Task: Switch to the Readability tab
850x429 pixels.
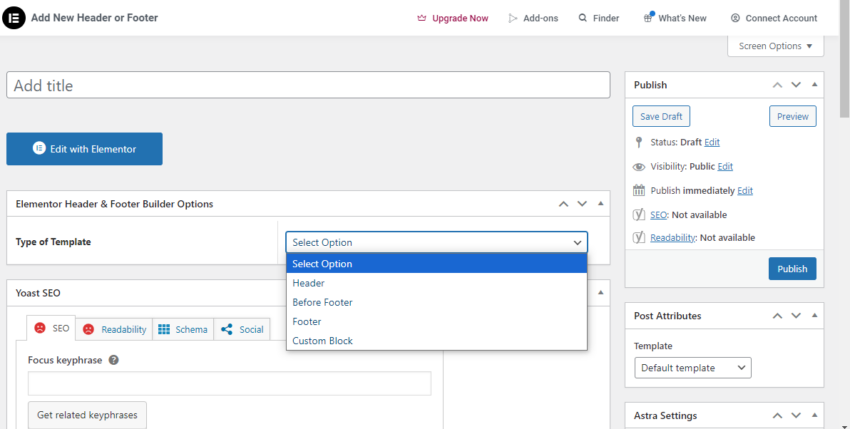Action: tap(114, 329)
